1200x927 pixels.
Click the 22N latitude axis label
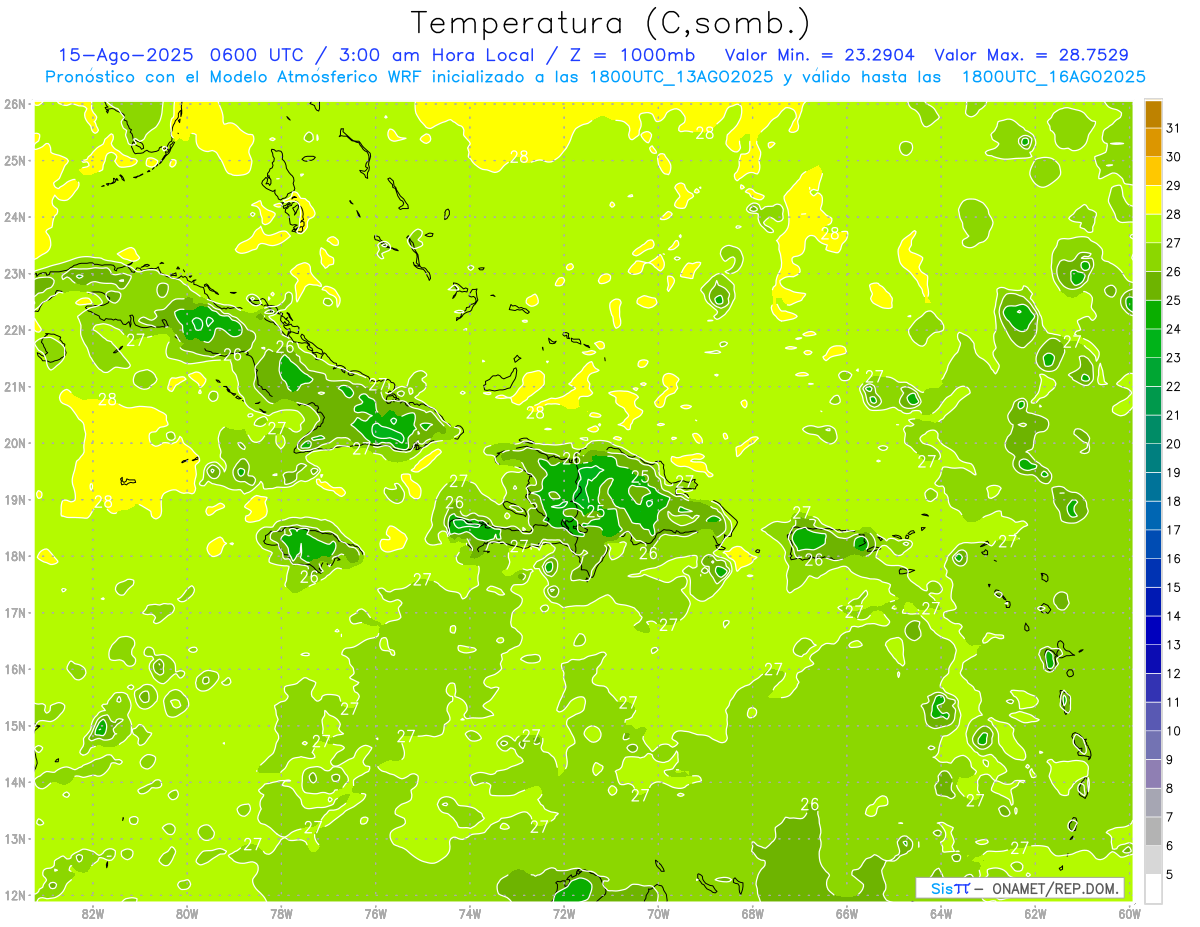tap(14, 330)
